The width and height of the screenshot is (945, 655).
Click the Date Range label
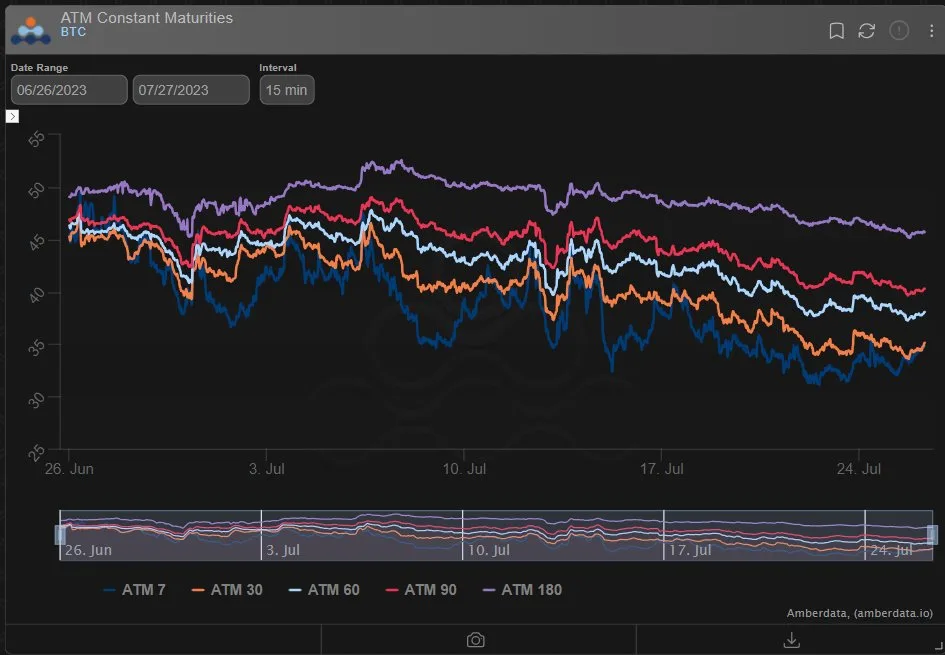[39, 67]
